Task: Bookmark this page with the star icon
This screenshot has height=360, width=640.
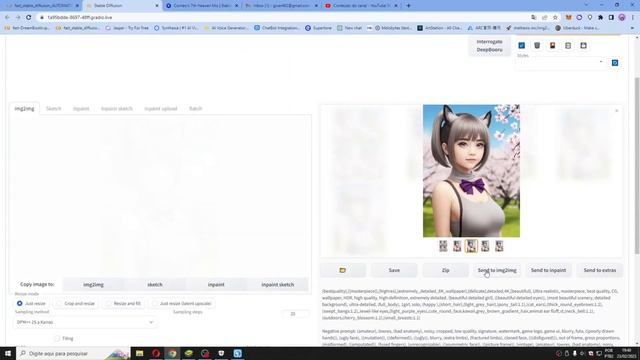Action: tap(555, 18)
